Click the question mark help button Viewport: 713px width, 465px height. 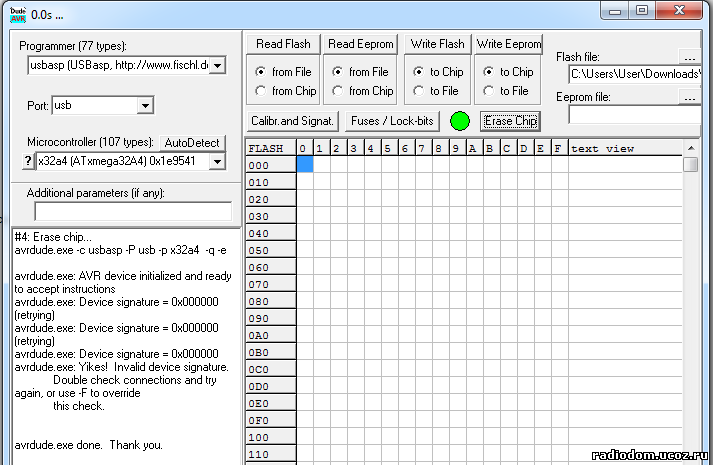pyautogui.click(x=28, y=161)
